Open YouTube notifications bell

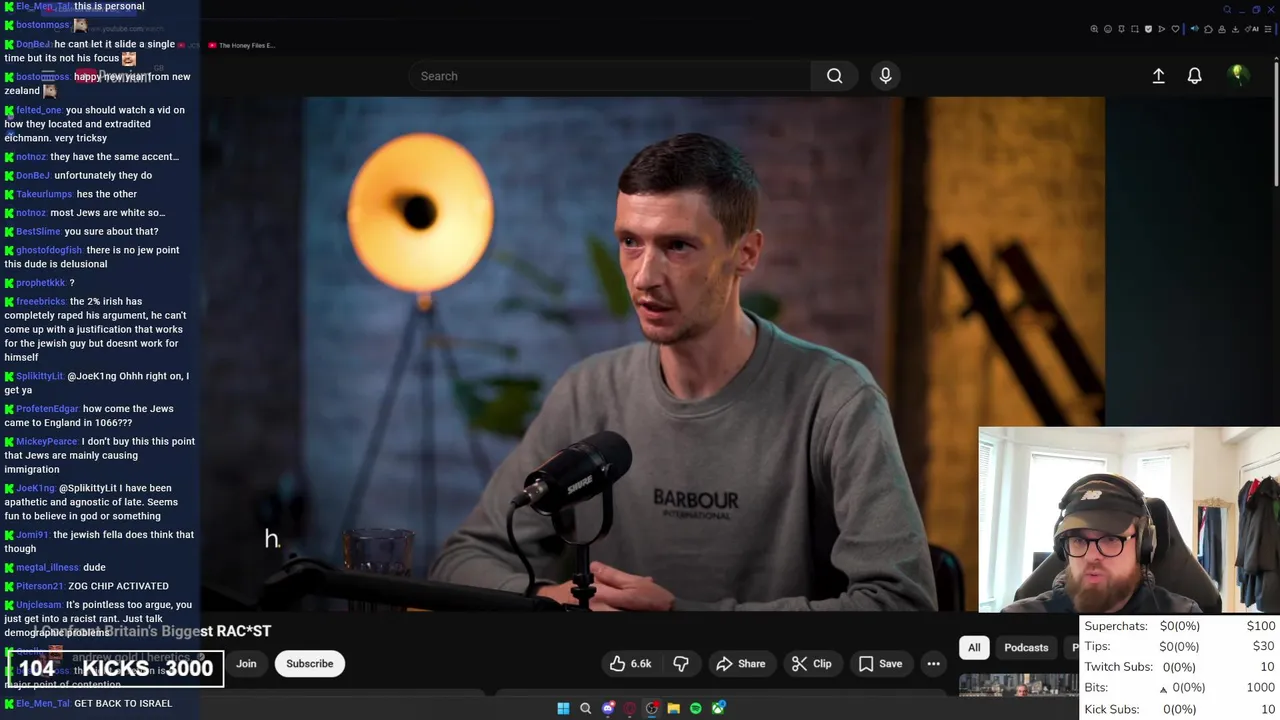[x=1194, y=76]
